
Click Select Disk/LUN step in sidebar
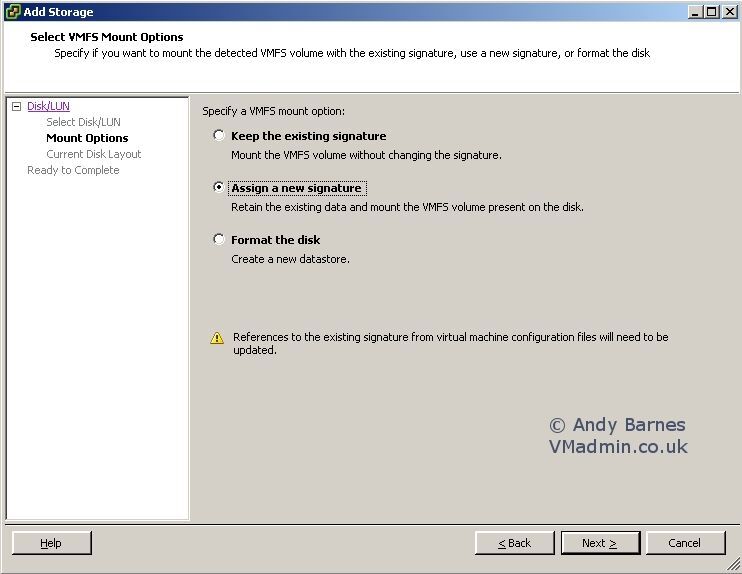click(83, 122)
